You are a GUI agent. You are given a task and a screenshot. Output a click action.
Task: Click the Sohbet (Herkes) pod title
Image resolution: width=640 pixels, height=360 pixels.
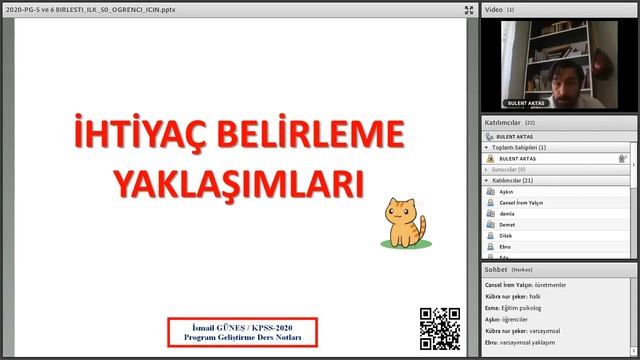(509, 270)
